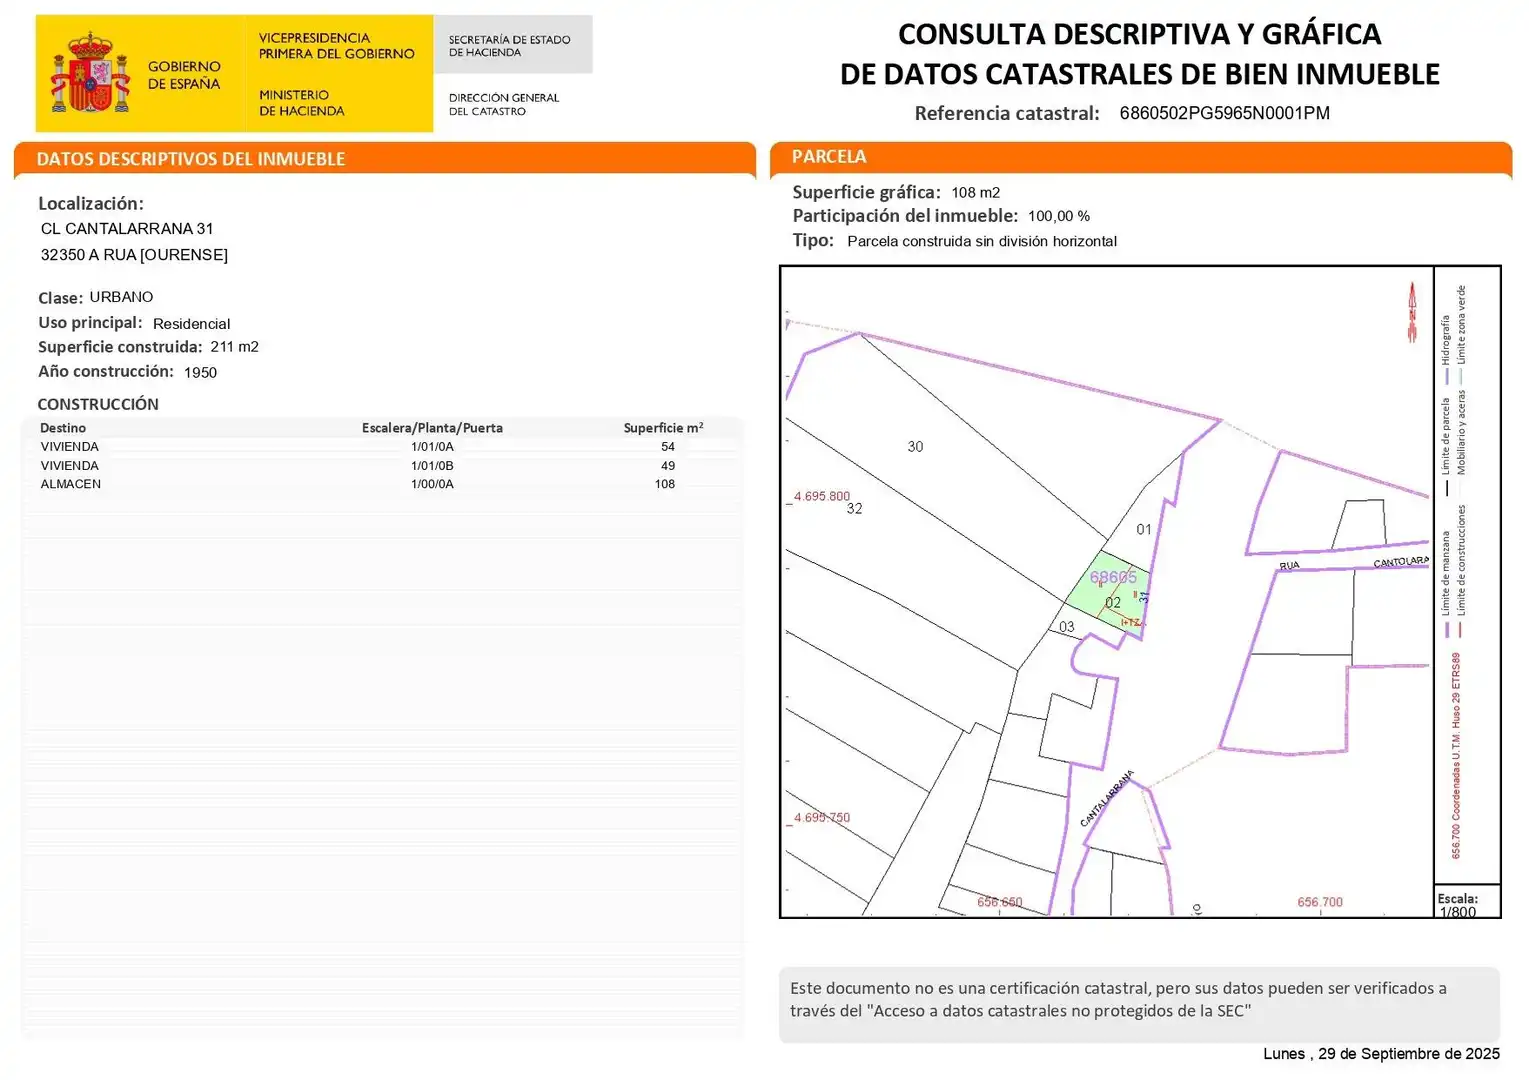The image size is (1529, 1080).
Task: Click parcel number '32' on map
Action: tap(854, 508)
